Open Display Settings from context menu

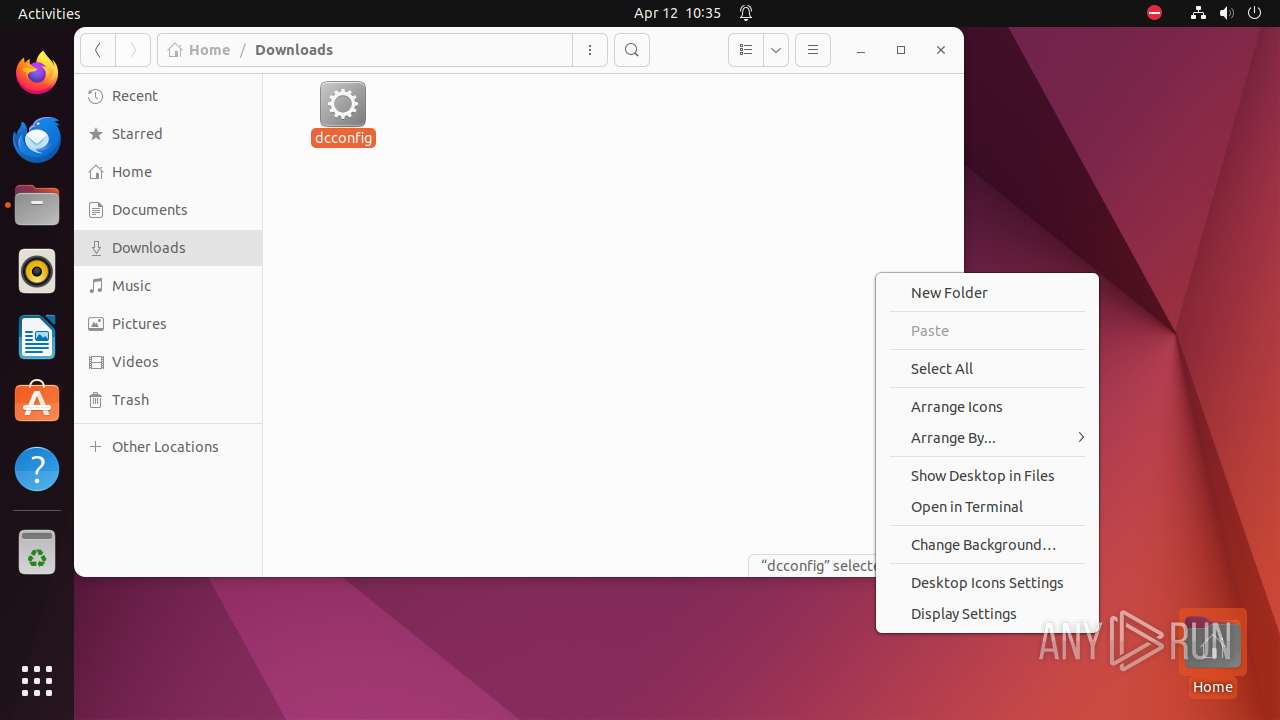(x=987, y=614)
